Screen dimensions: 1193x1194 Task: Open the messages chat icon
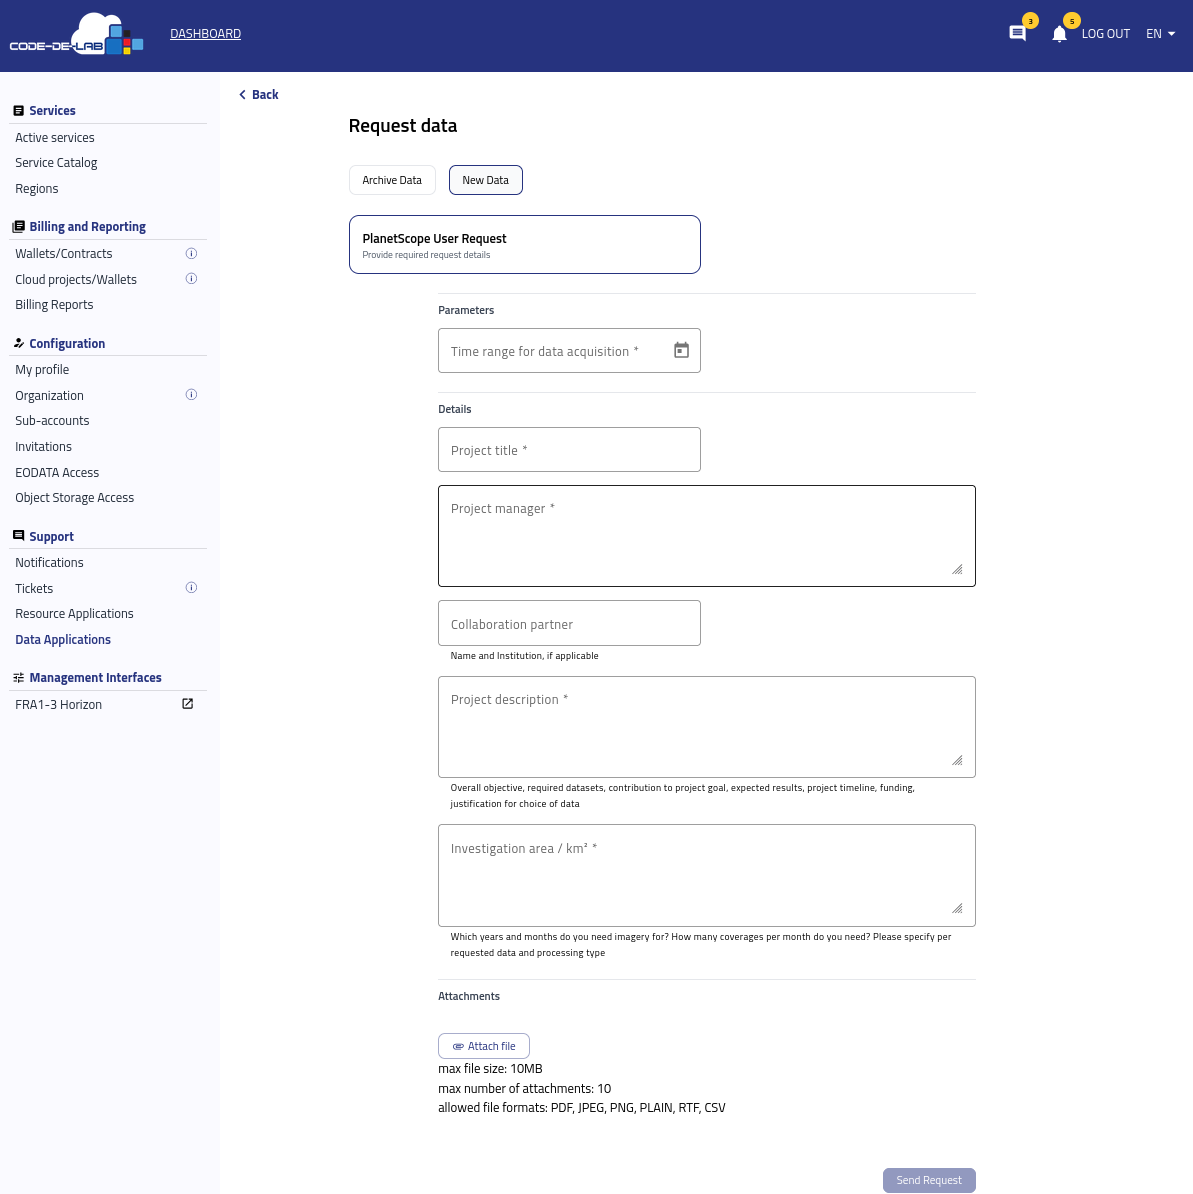(x=1017, y=34)
